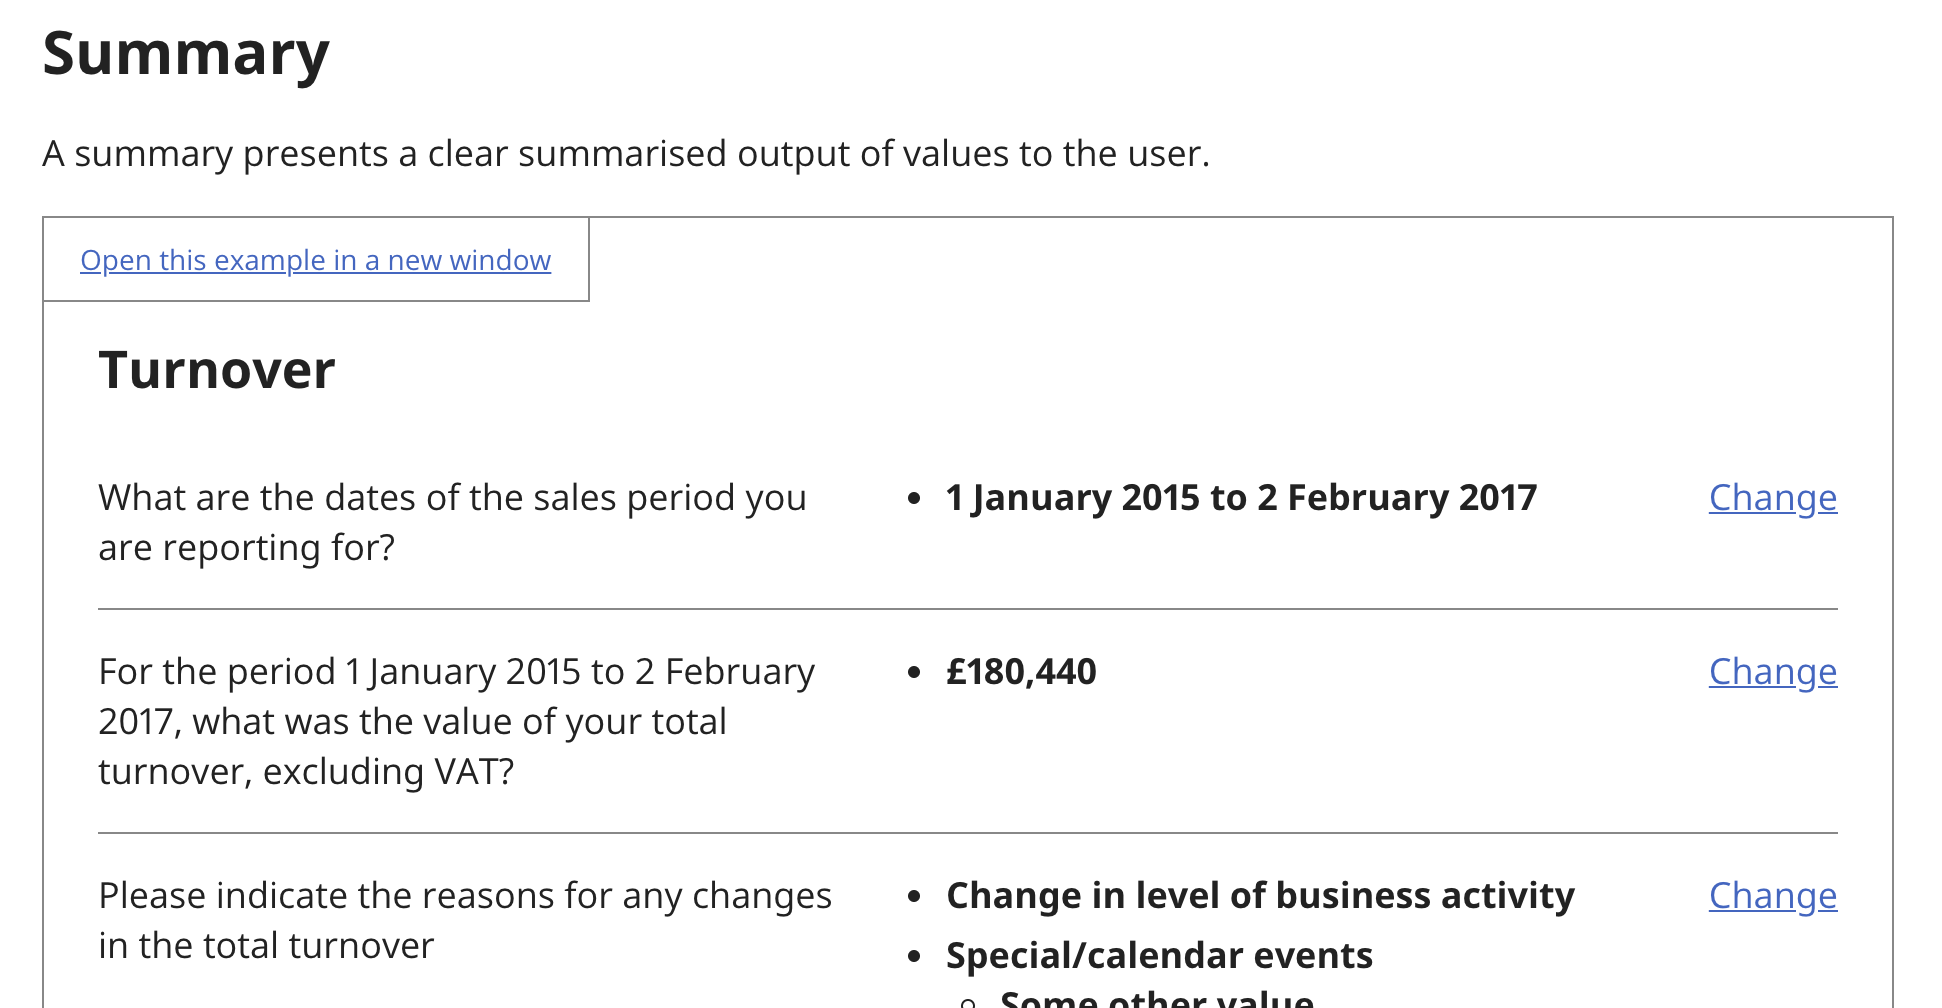Click the 1 January 2015 date answer
The height and width of the screenshot is (1008, 1942).
[1240, 498]
